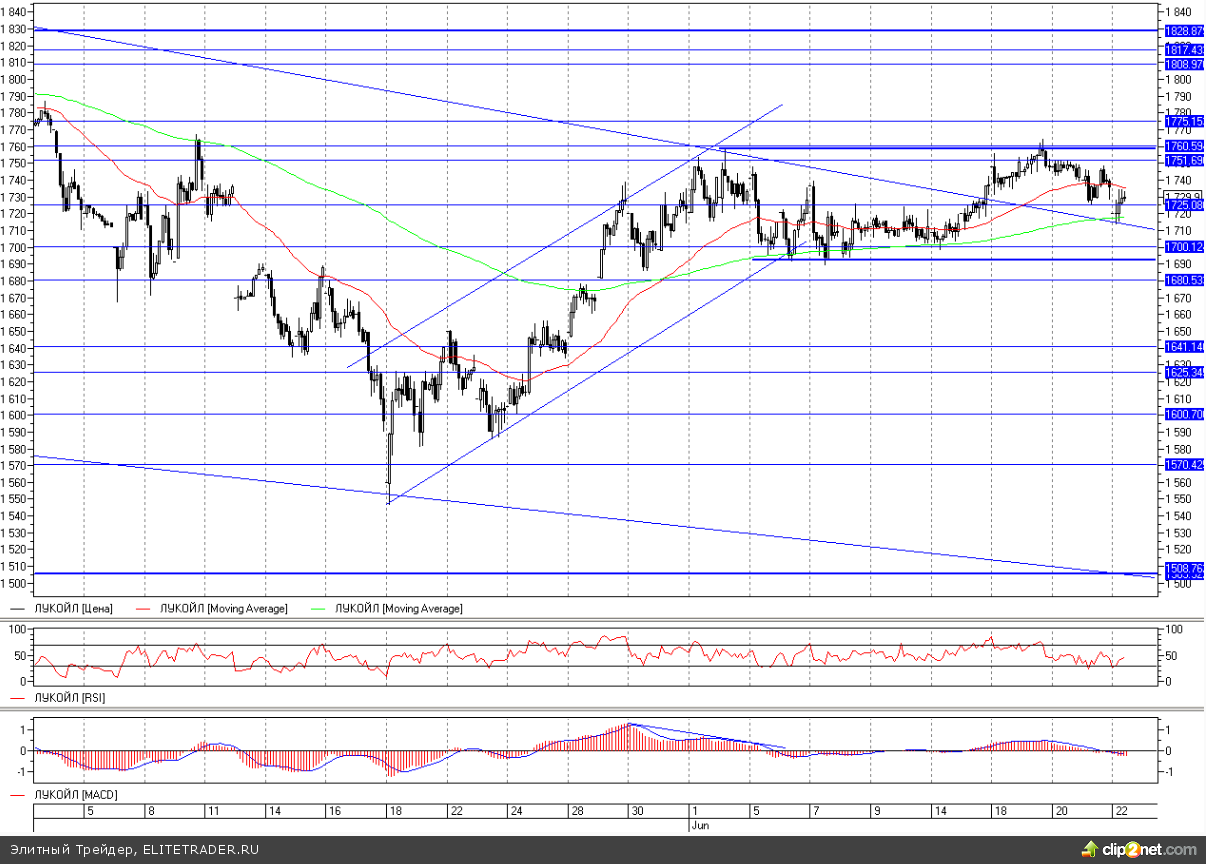This screenshot has height=864, width=1206.
Task: Select the 1760.59 resistance level tag
Action: (1183, 146)
